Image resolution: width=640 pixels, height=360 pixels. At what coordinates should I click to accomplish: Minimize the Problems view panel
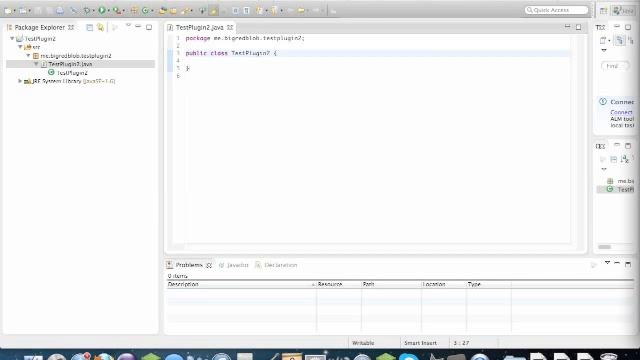617,264
